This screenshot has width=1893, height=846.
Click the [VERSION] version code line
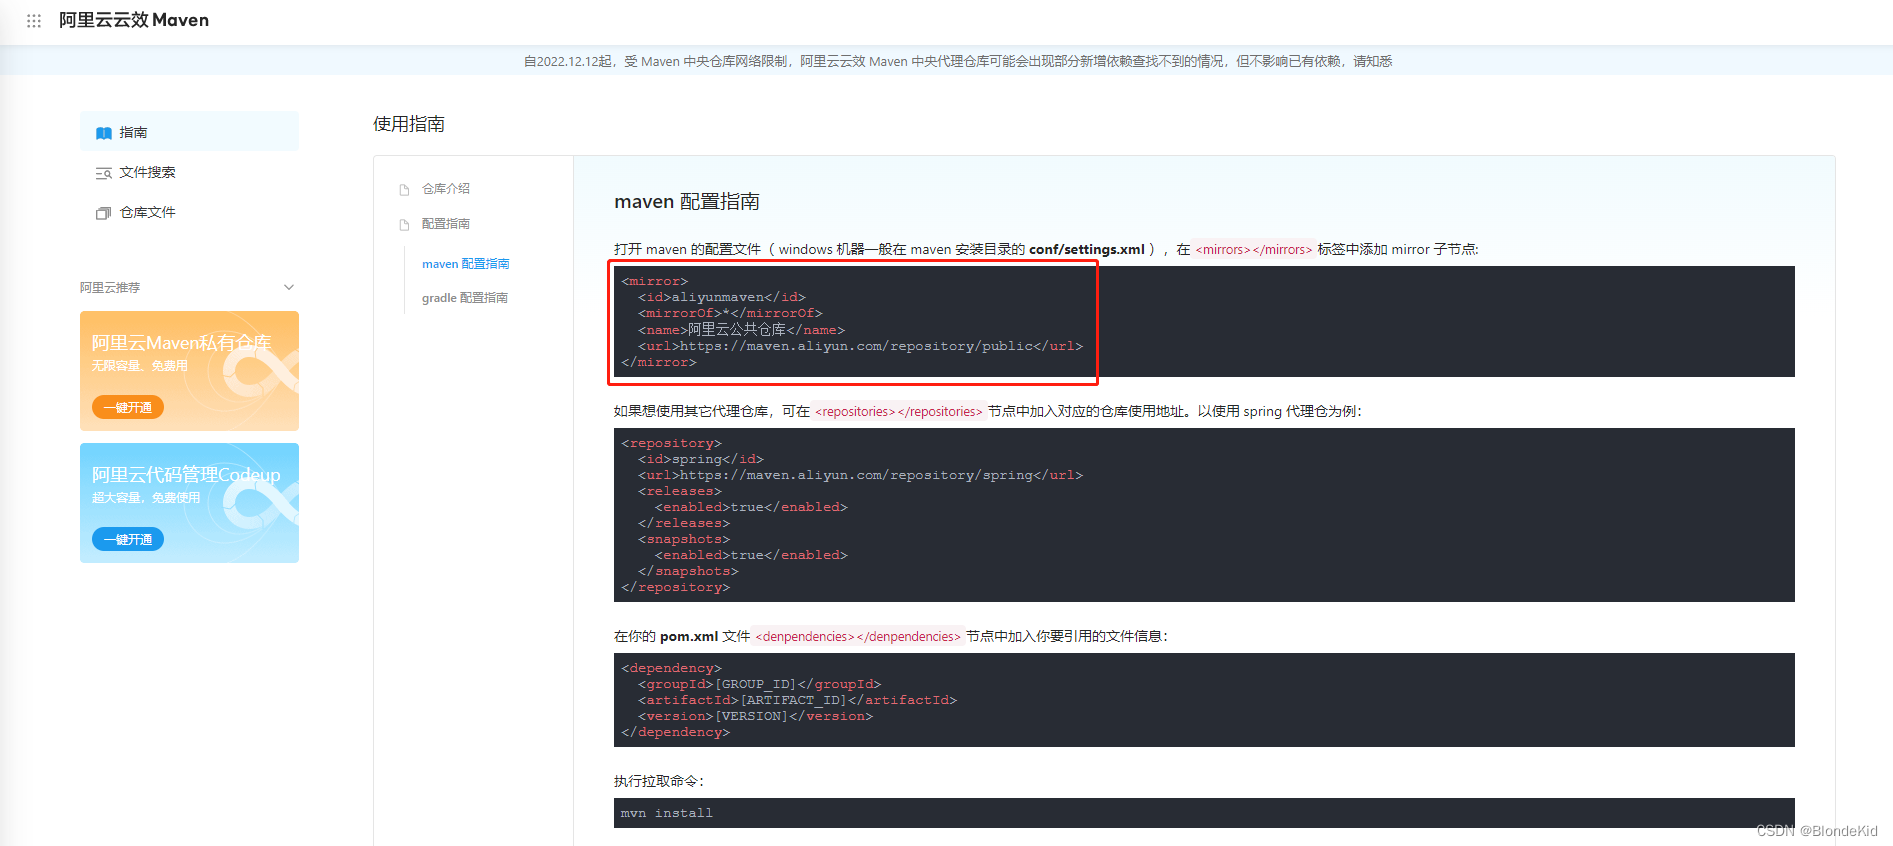pos(756,716)
